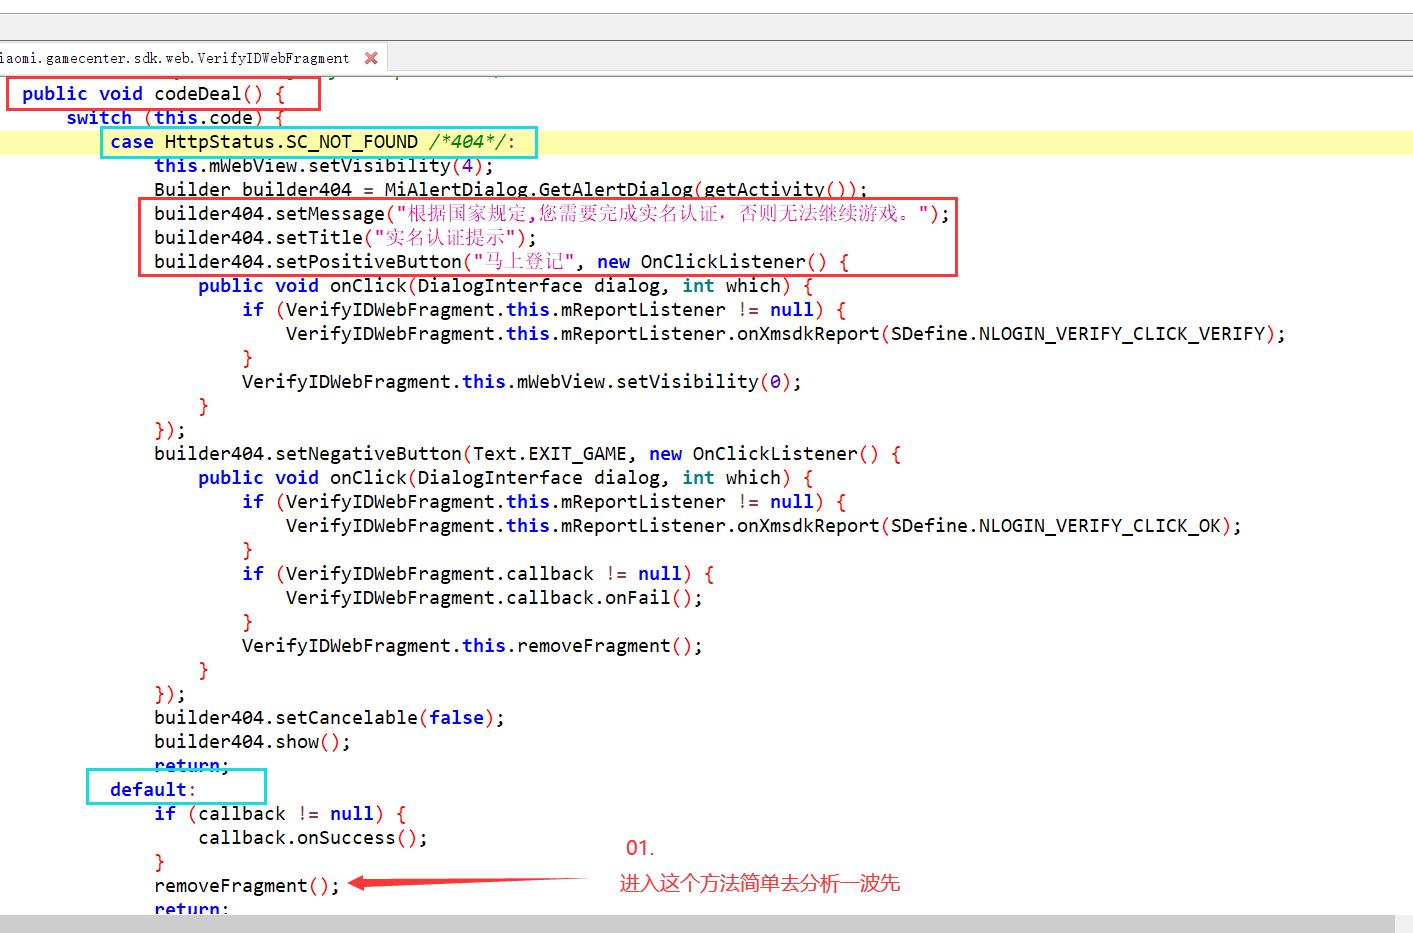Click the VerifyIDWebFragment.callback.onFail() call
1413x933 pixels.
[x=494, y=598]
